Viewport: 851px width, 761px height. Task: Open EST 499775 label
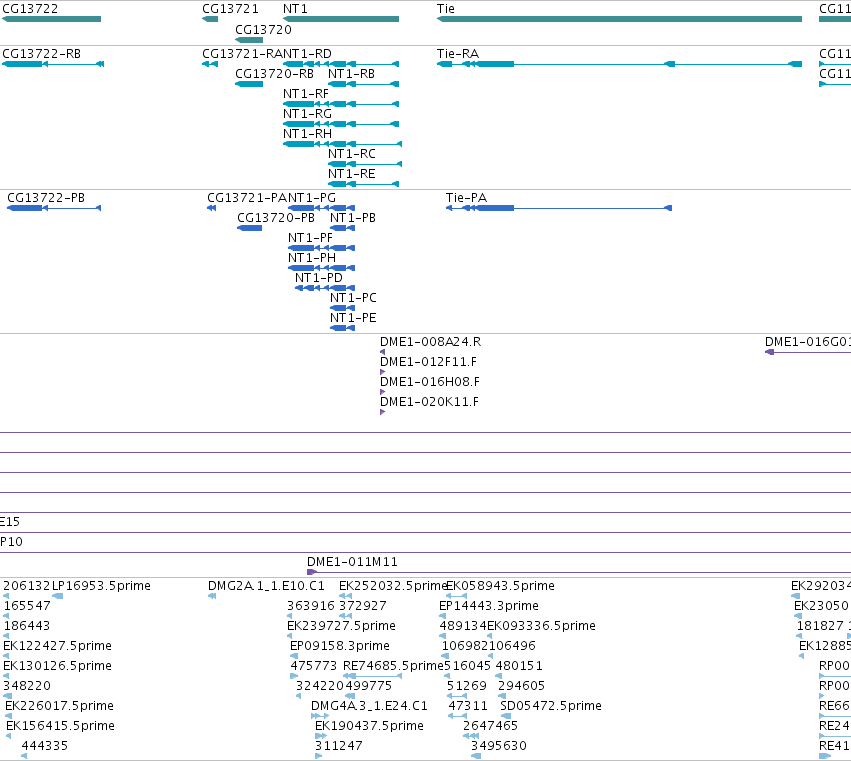pos(368,686)
